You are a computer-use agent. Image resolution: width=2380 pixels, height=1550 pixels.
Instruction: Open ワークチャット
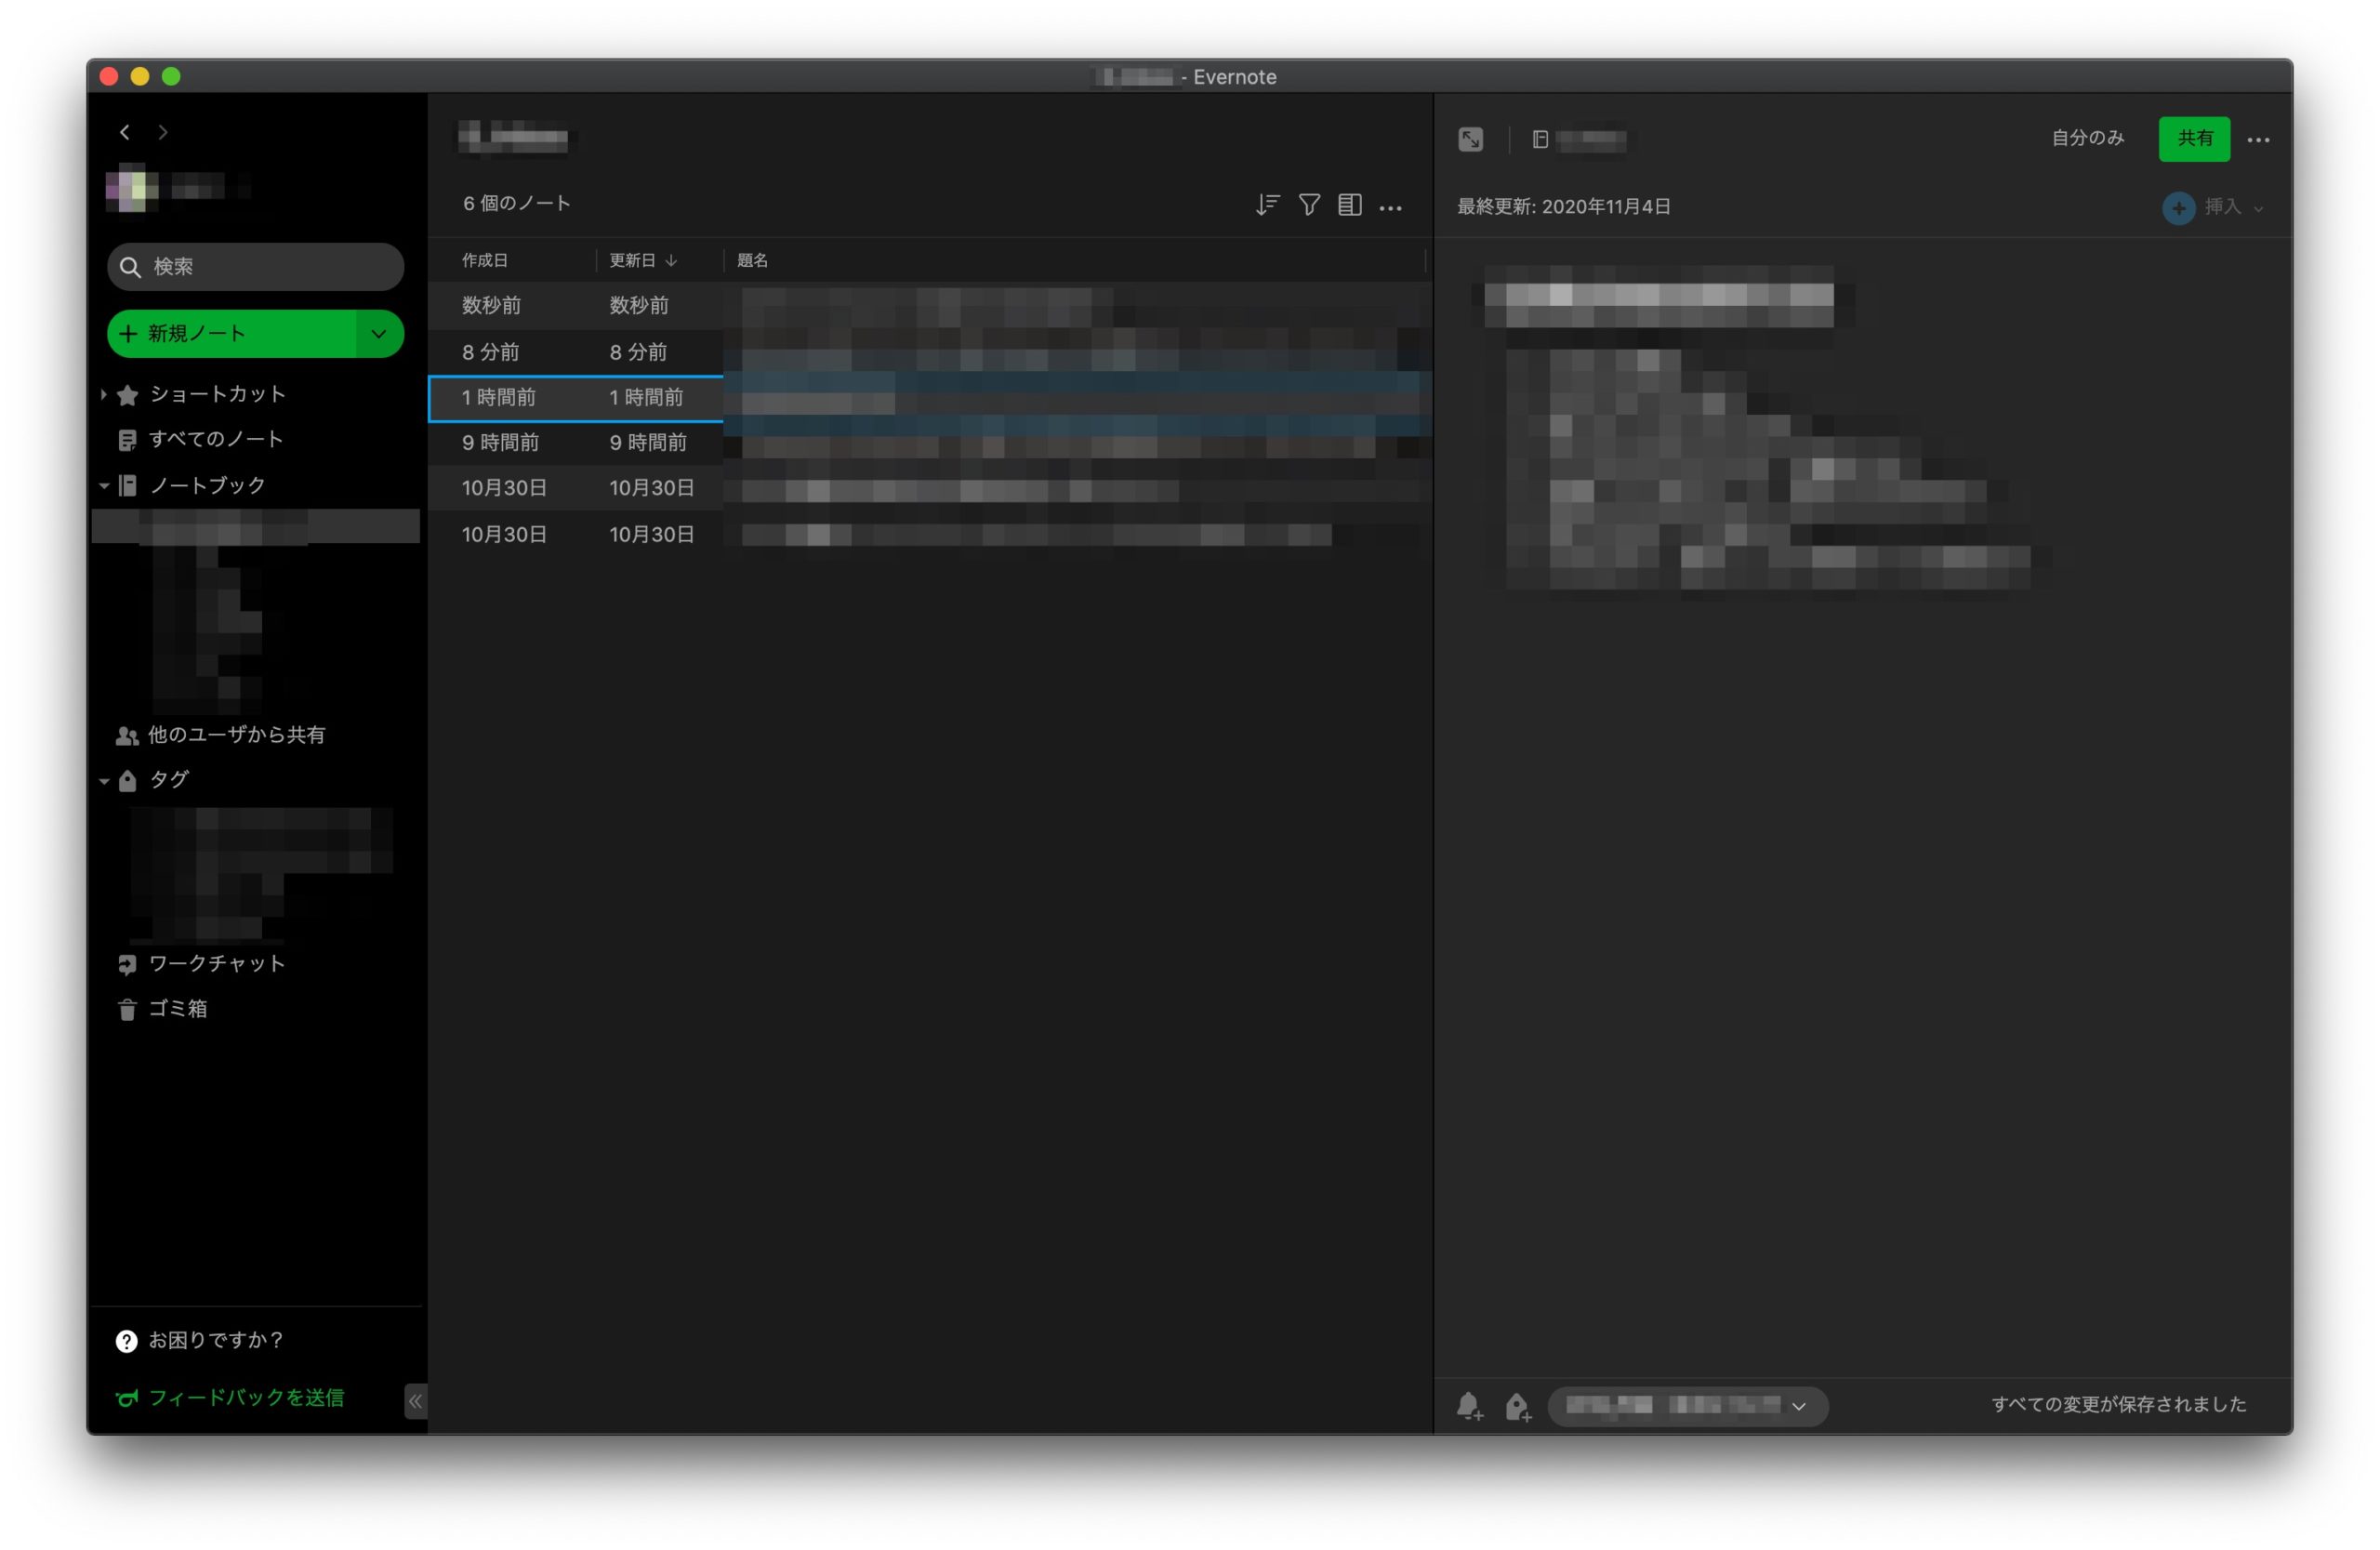click(217, 964)
